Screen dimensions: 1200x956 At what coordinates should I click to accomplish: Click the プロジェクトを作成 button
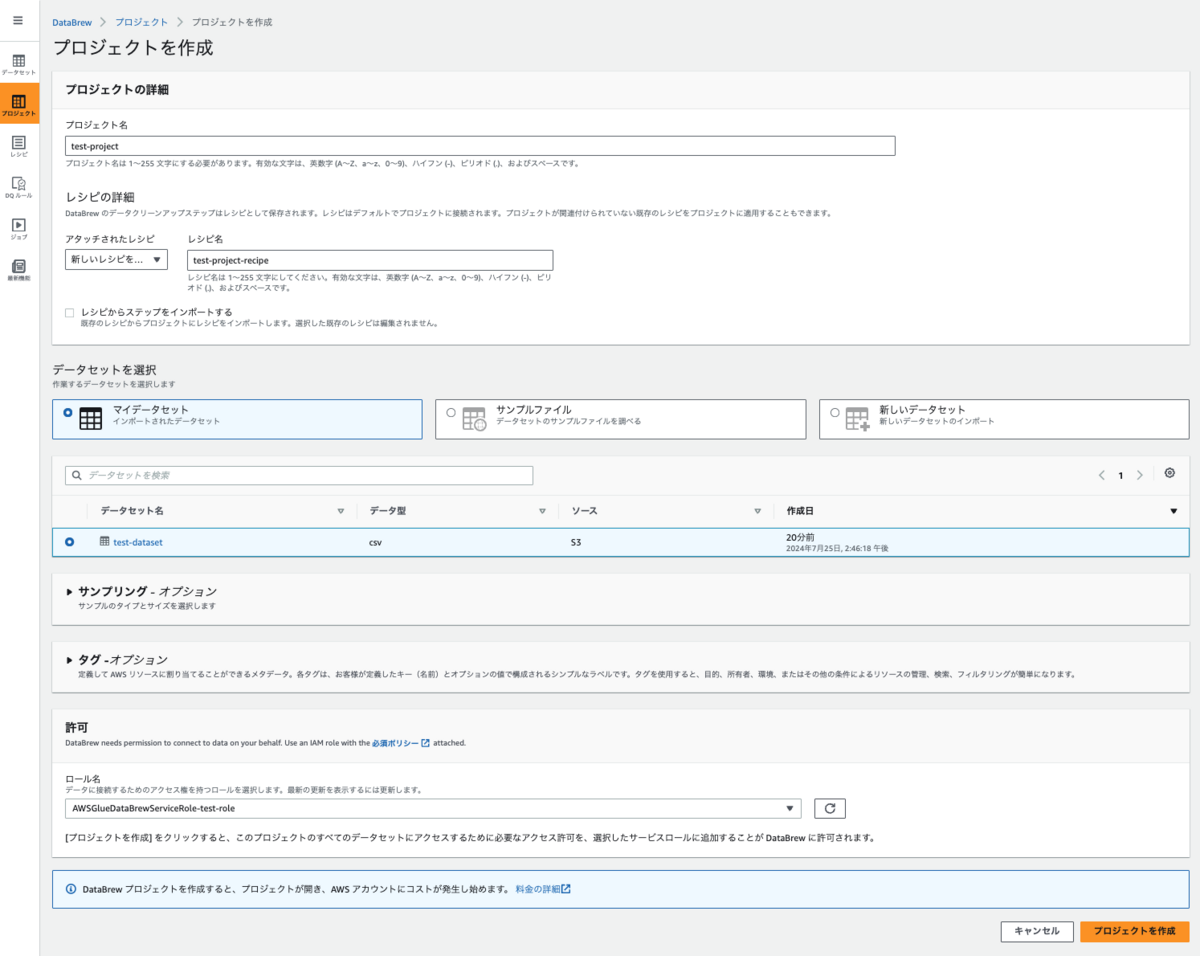[1134, 931]
